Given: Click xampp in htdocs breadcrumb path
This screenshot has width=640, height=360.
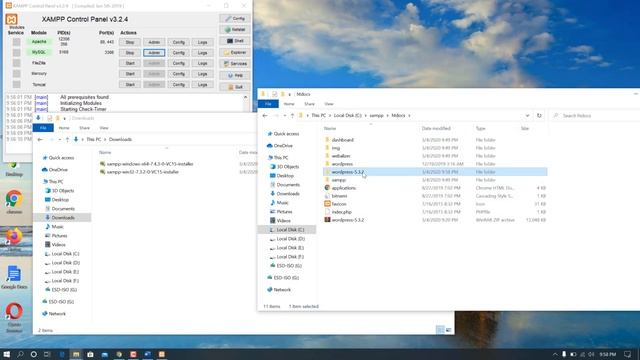Looking at the screenshot, I should click(376, 116).
